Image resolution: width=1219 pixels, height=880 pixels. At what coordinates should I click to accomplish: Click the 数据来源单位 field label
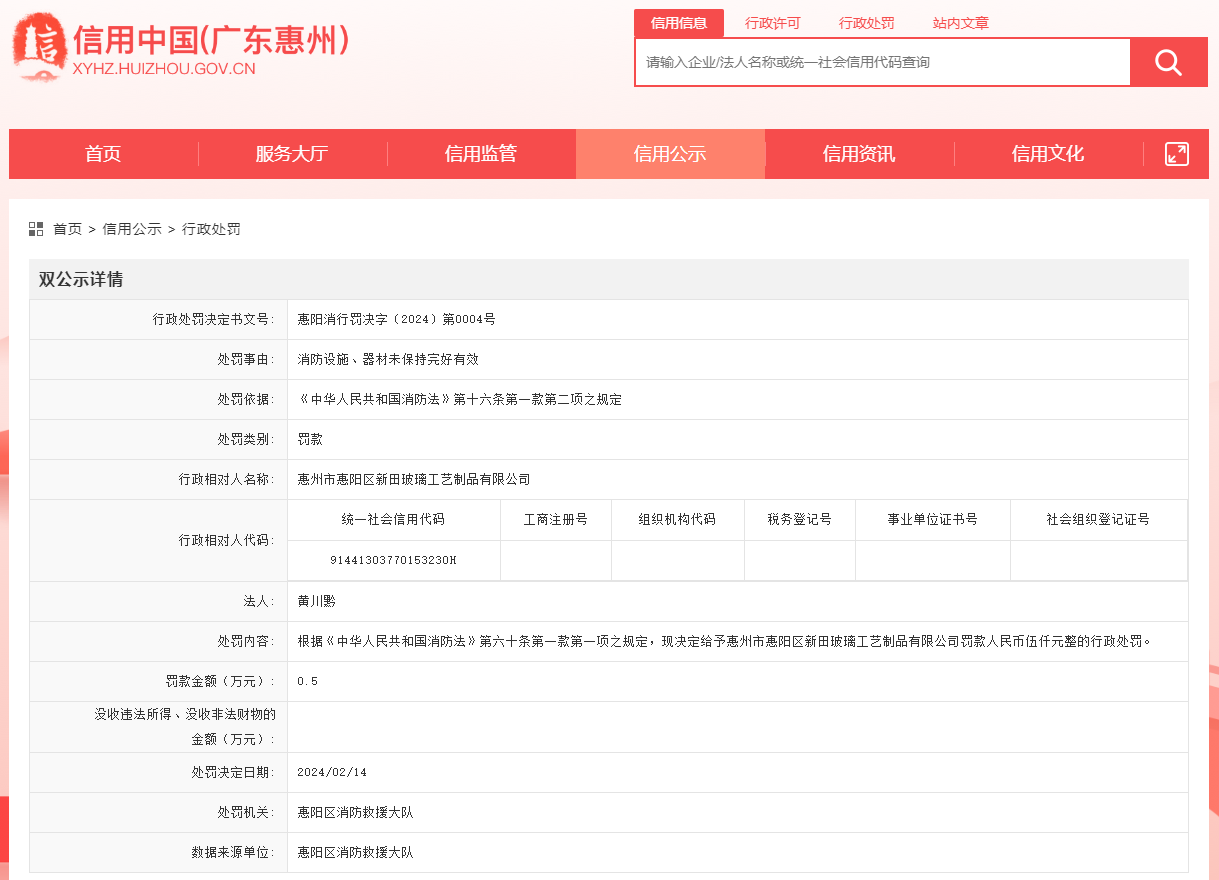tap(232, 853)
